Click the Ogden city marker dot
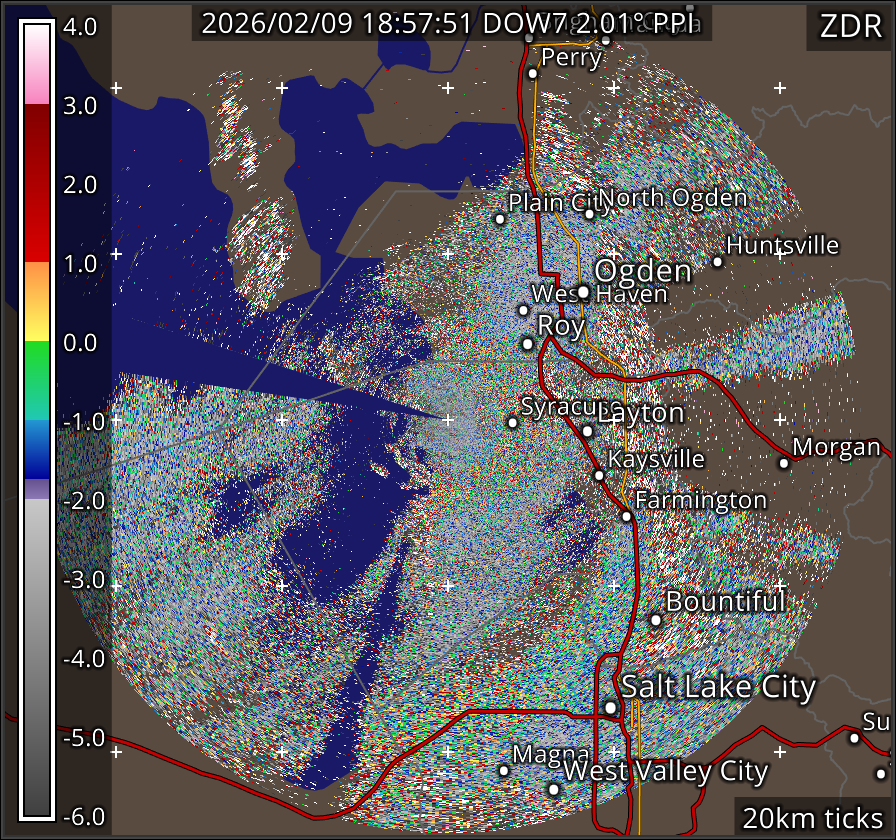The width and height of the screenshot is (896, 840). click(x=583, y=292)
